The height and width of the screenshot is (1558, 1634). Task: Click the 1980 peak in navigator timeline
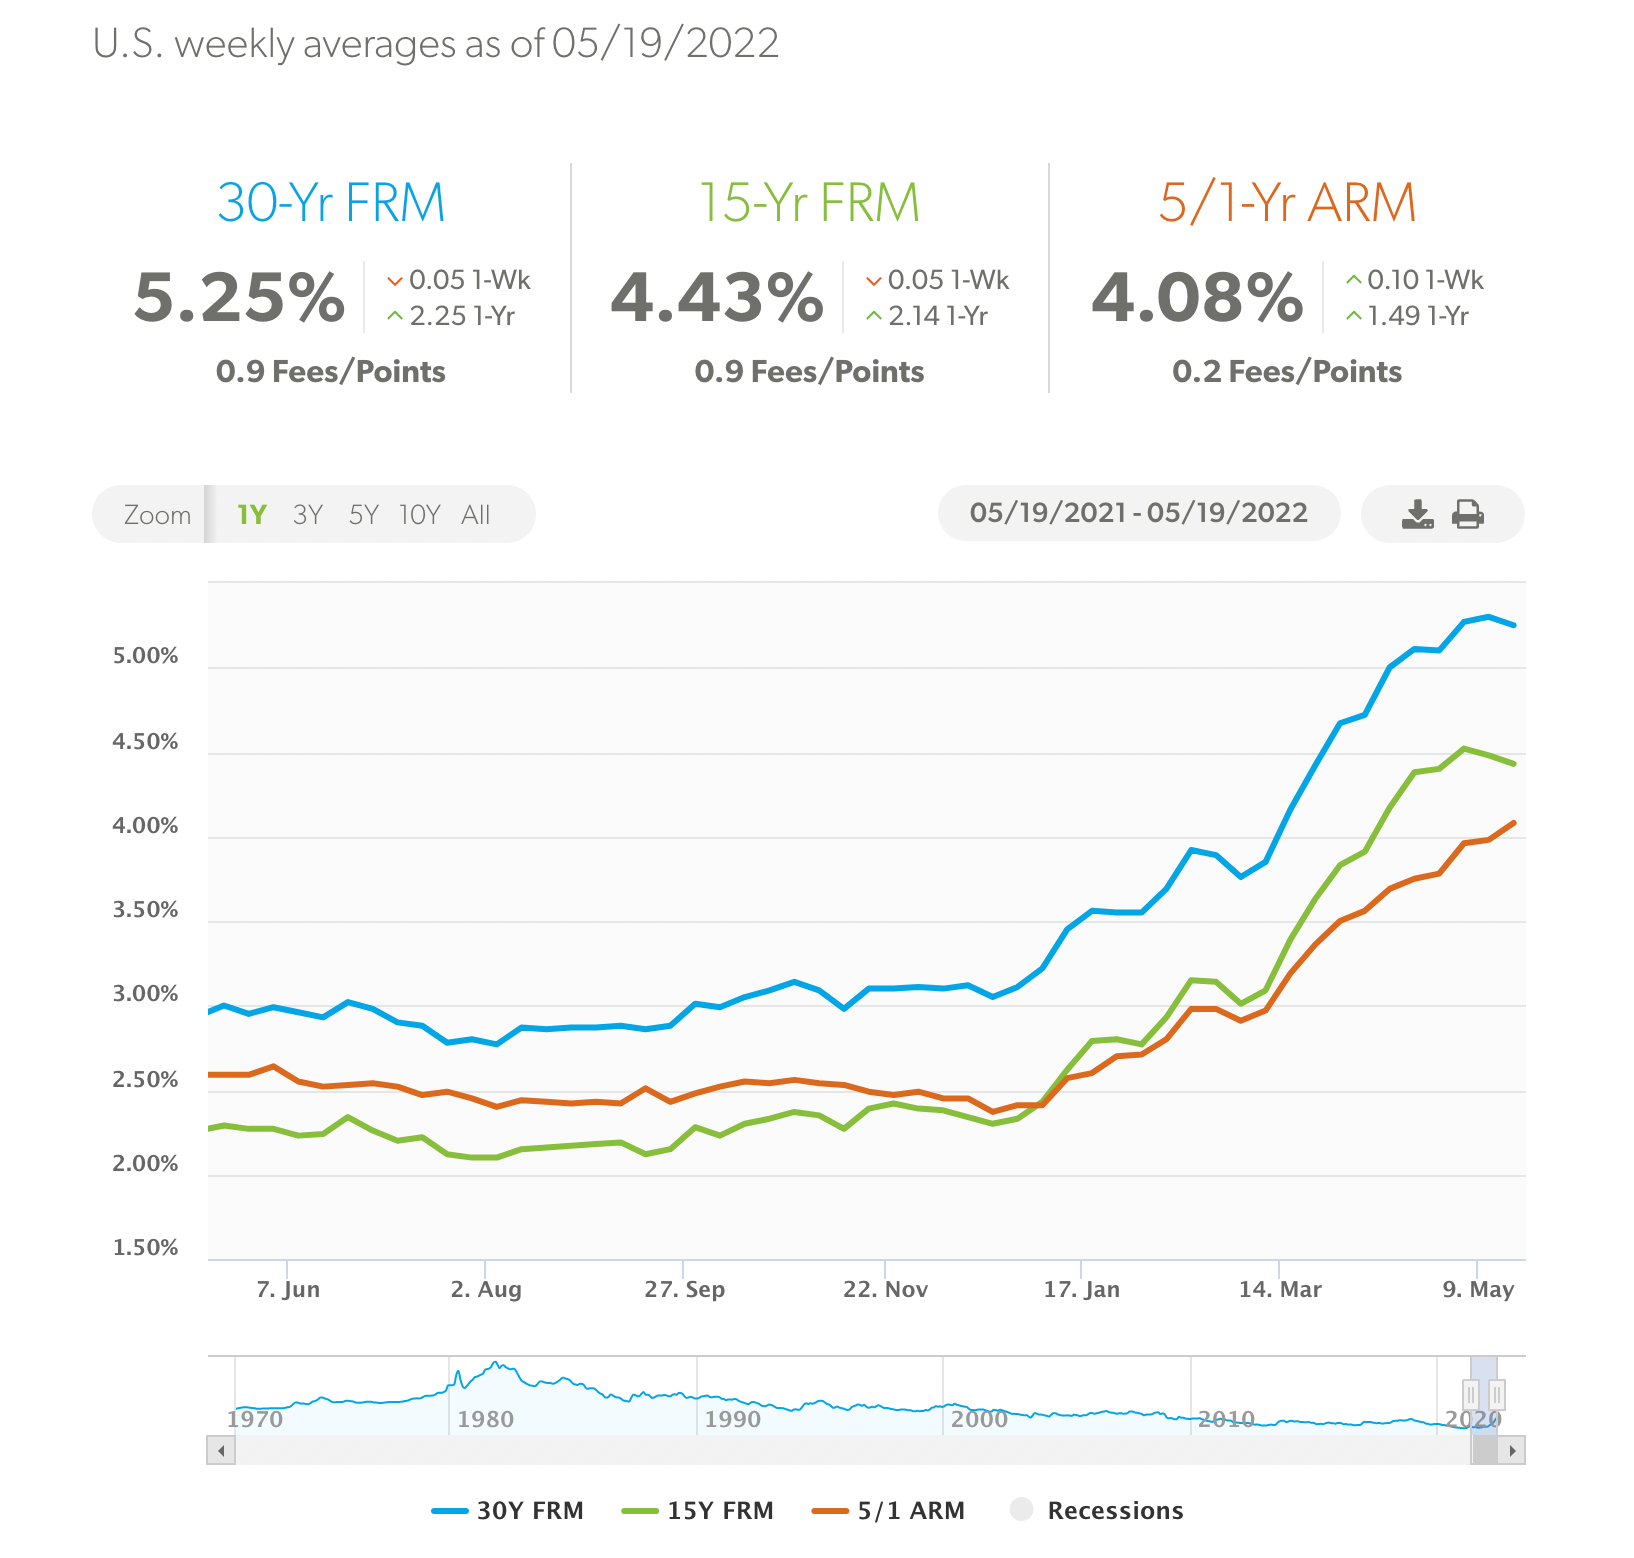pos(495,1366)
